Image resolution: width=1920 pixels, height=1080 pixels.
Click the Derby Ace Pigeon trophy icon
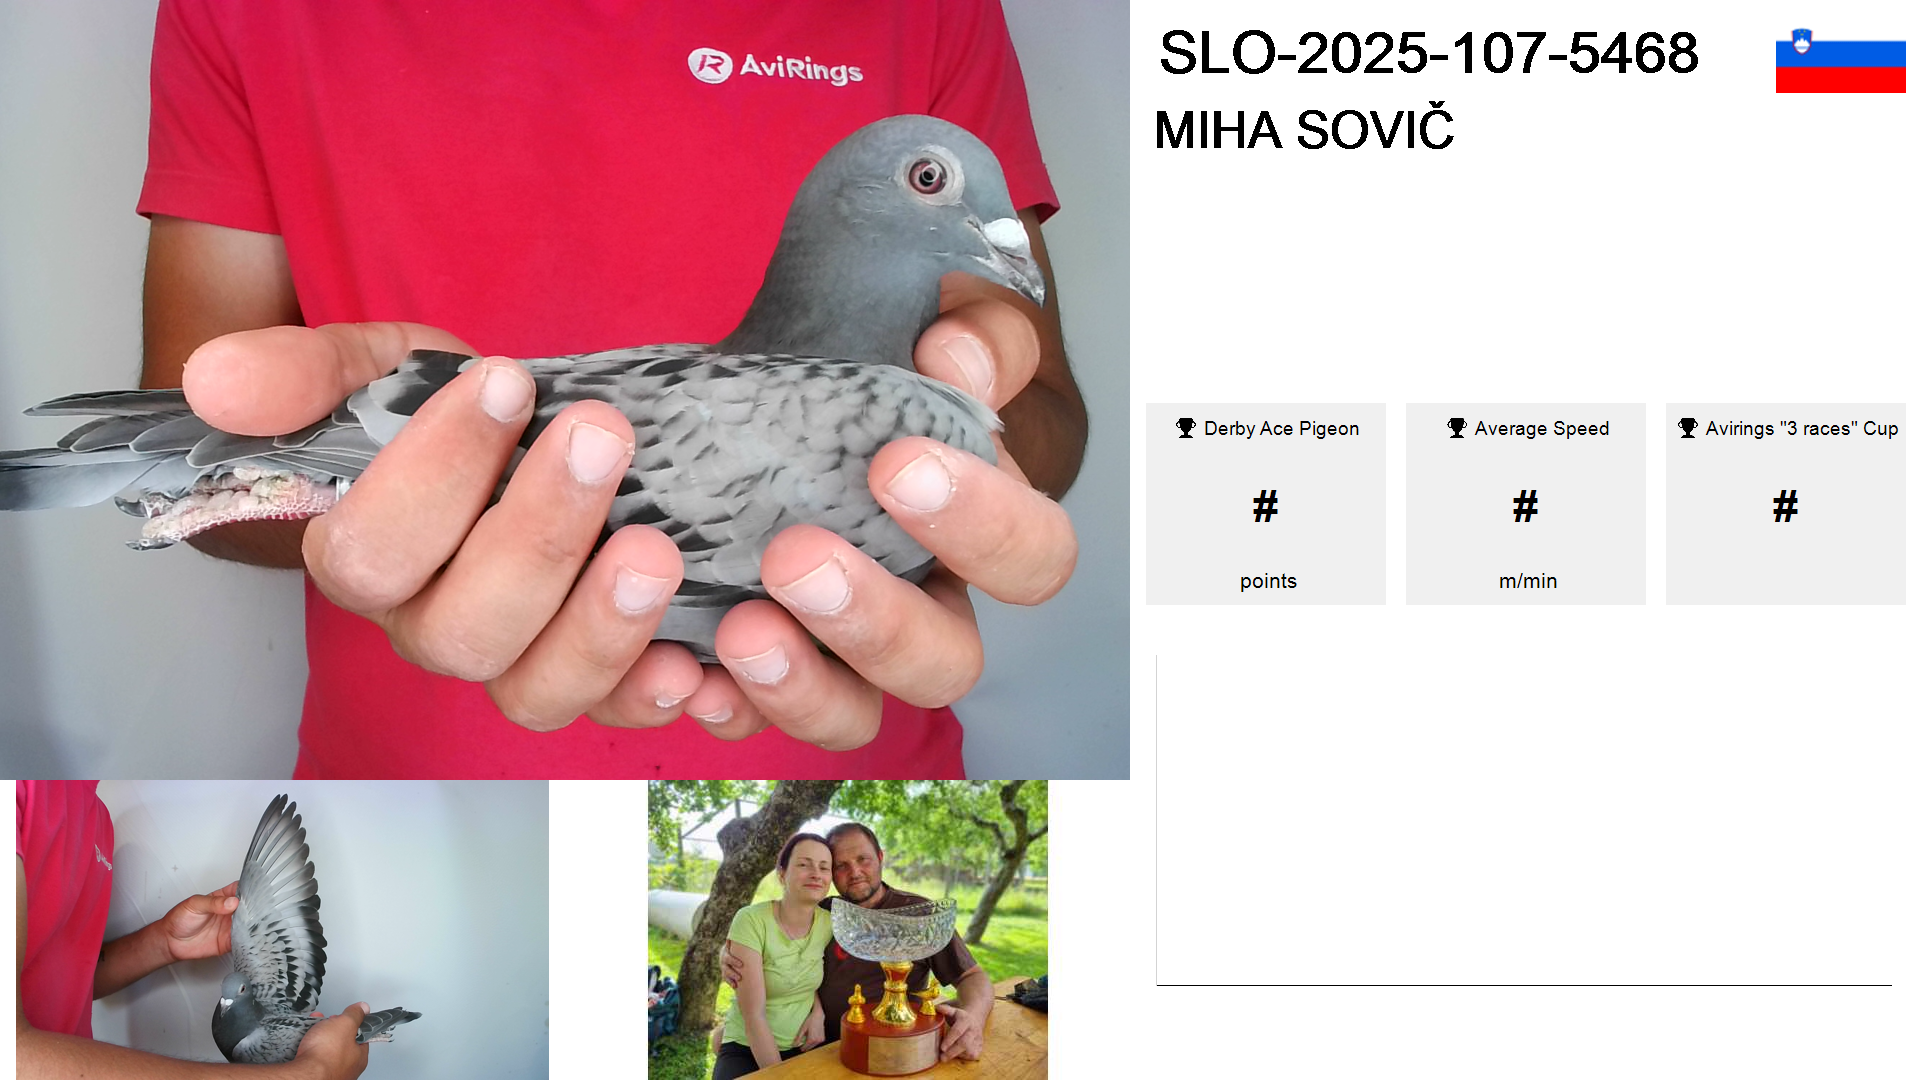coord(1186,428)
